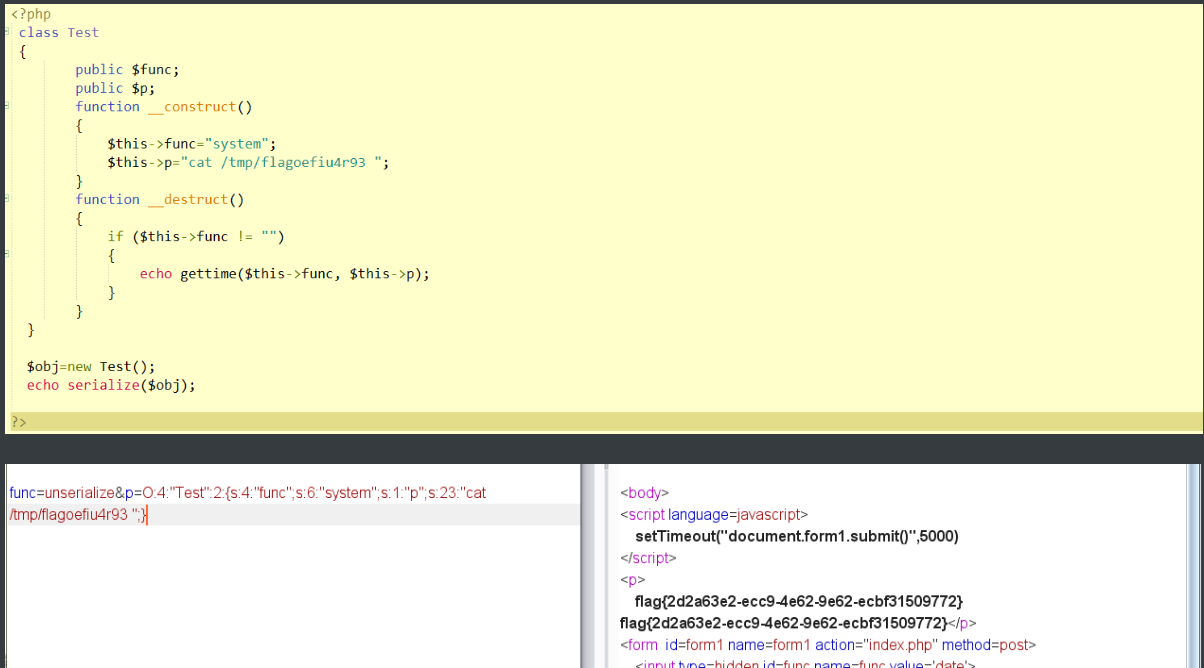Click the <input type=hidden id=func> line
Viewport: 1204px width, 668px height.
[x=805, y=662]
